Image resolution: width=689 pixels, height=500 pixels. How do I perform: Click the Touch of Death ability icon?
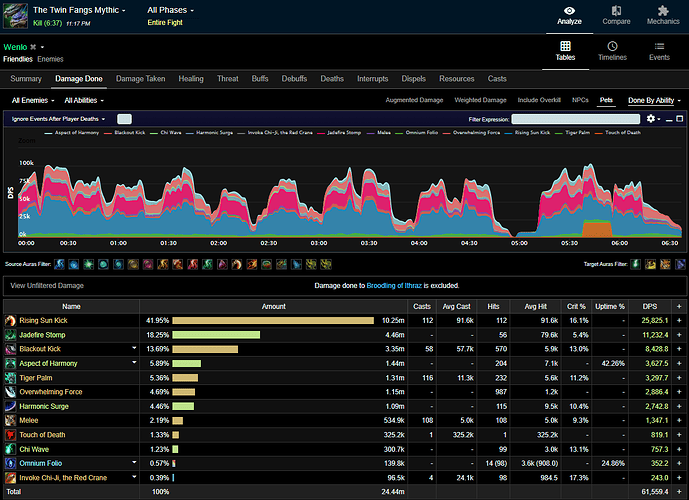10,435
